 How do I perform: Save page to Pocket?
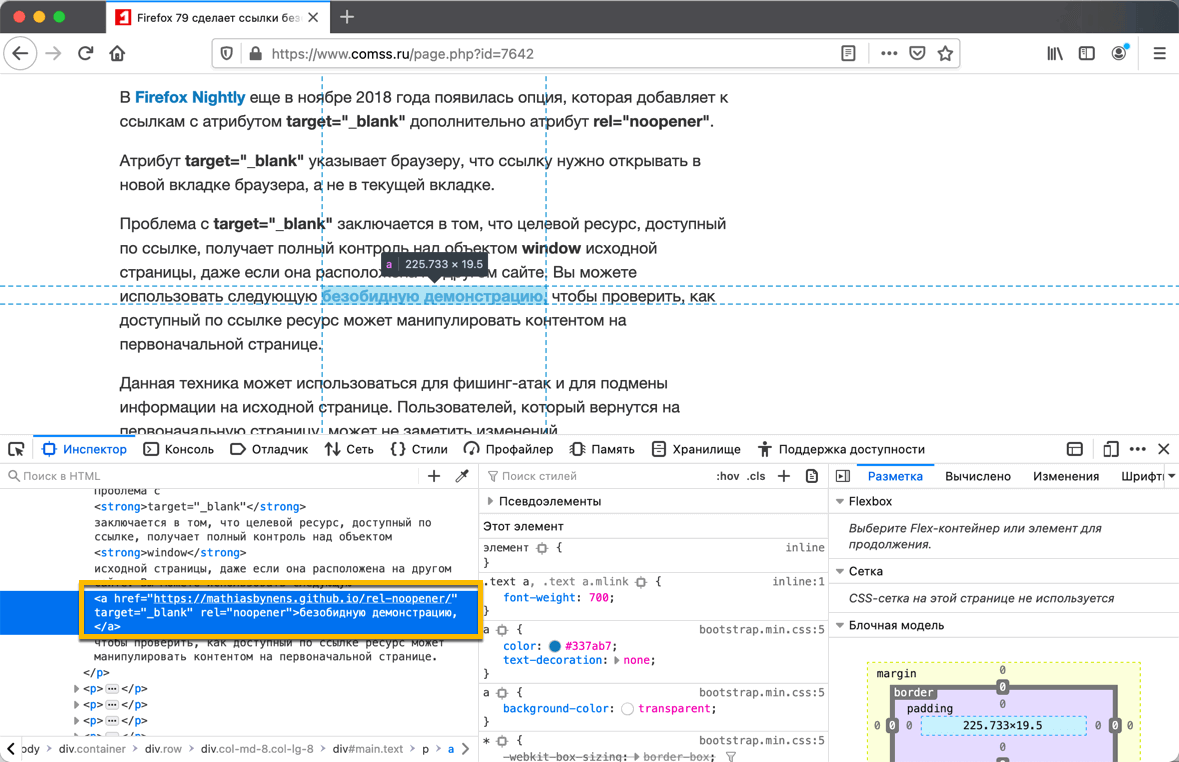(x=917, y=53)
